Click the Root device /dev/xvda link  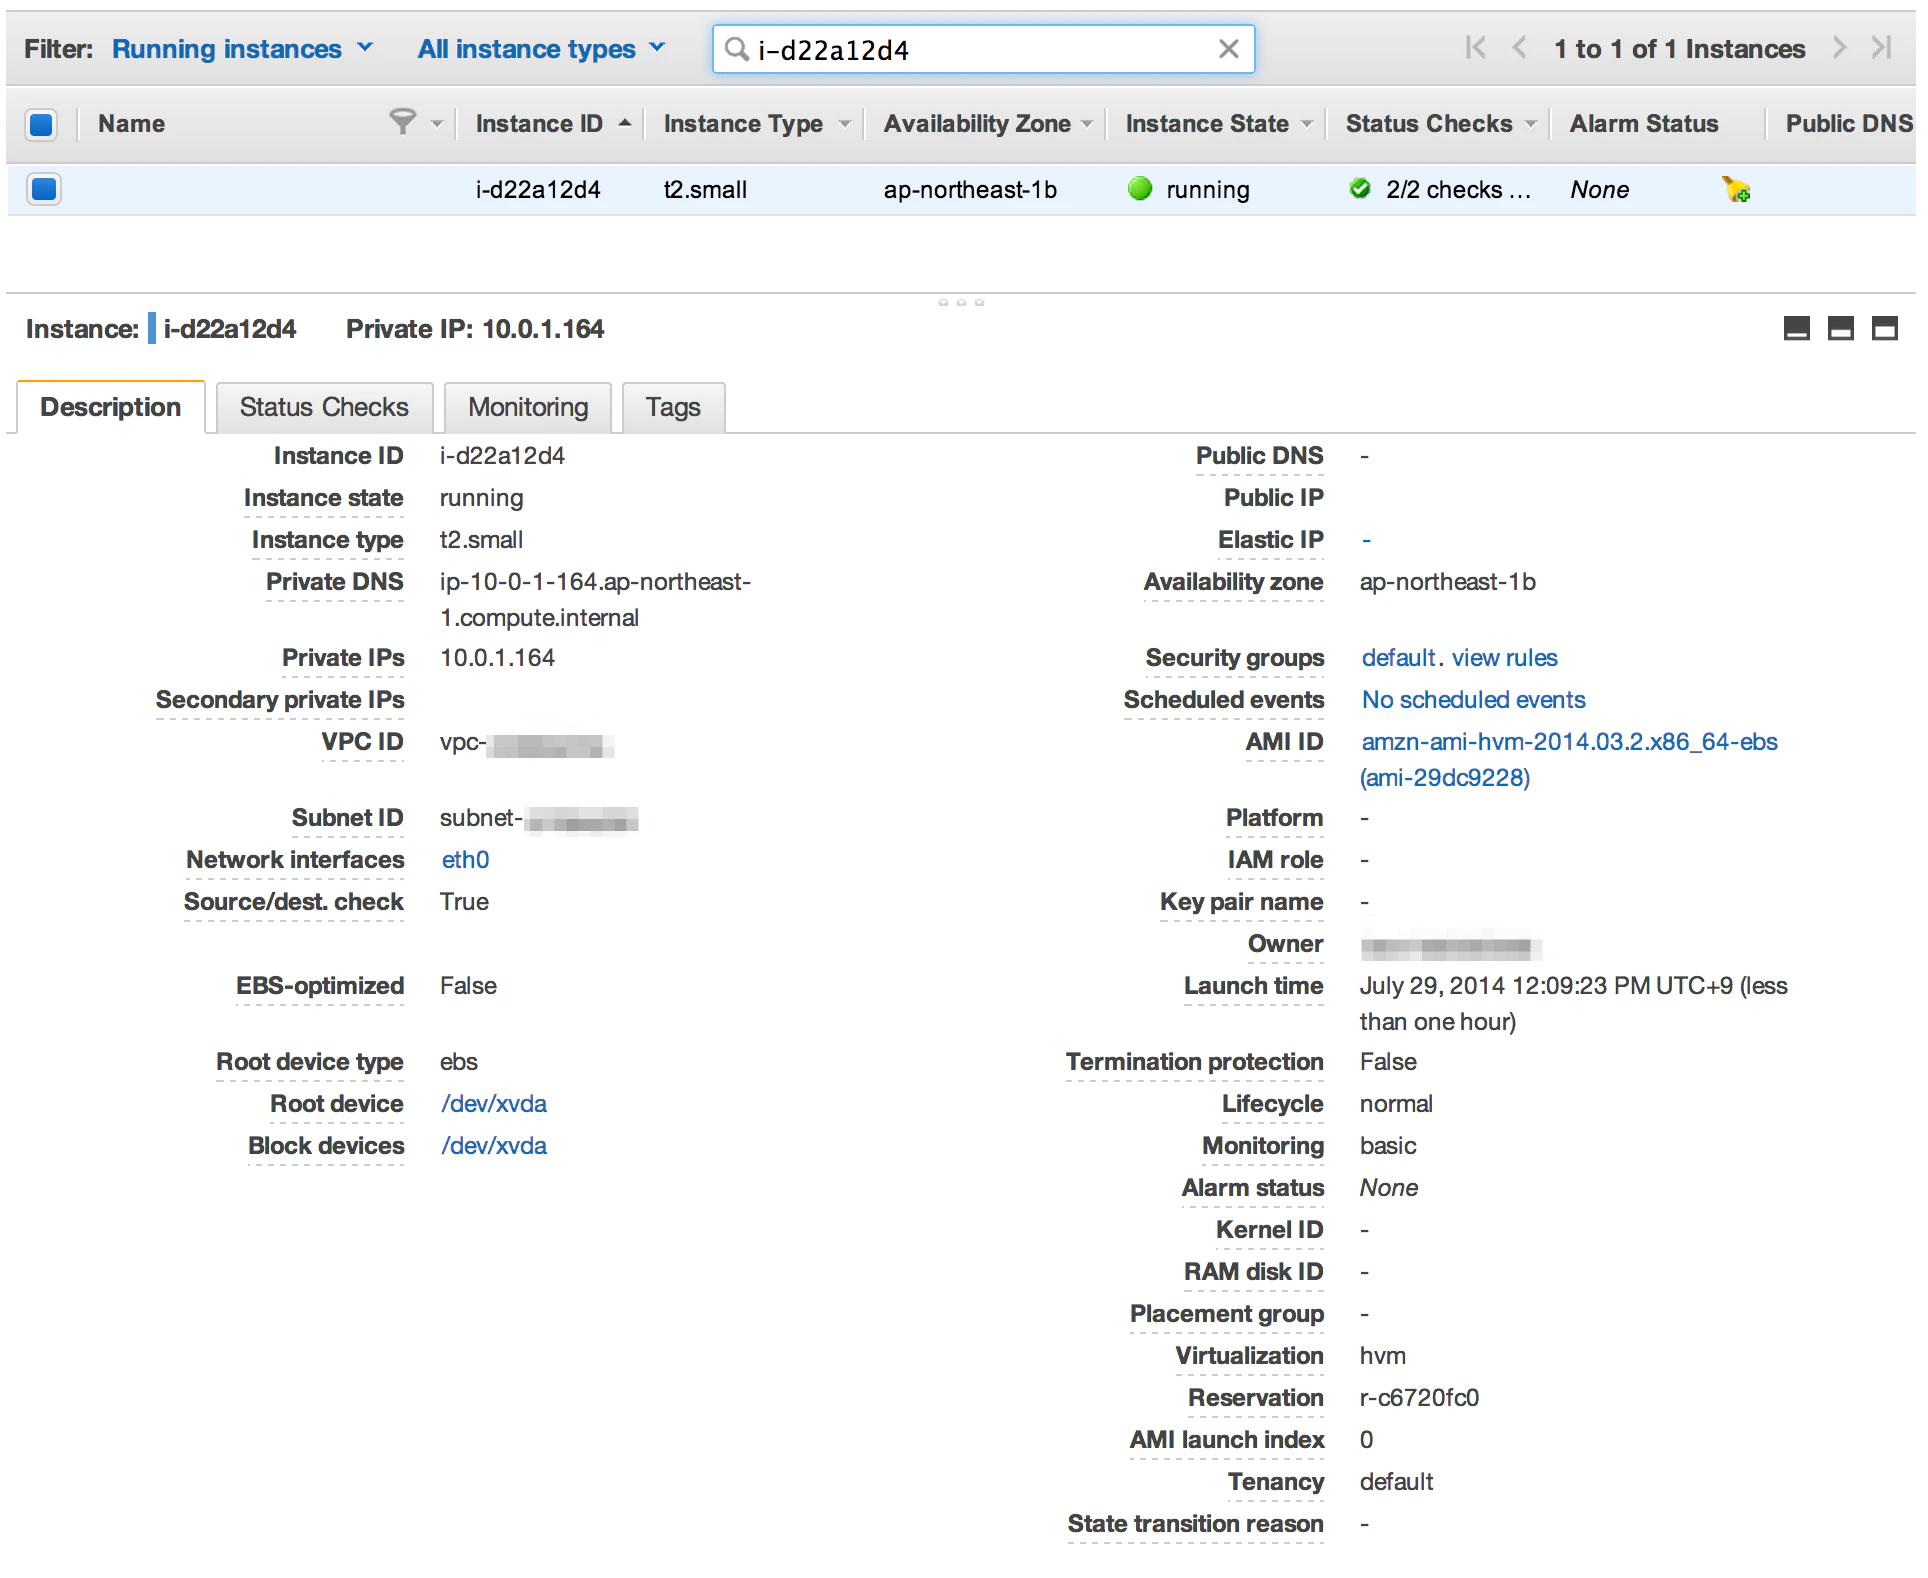click(494, 1103)
